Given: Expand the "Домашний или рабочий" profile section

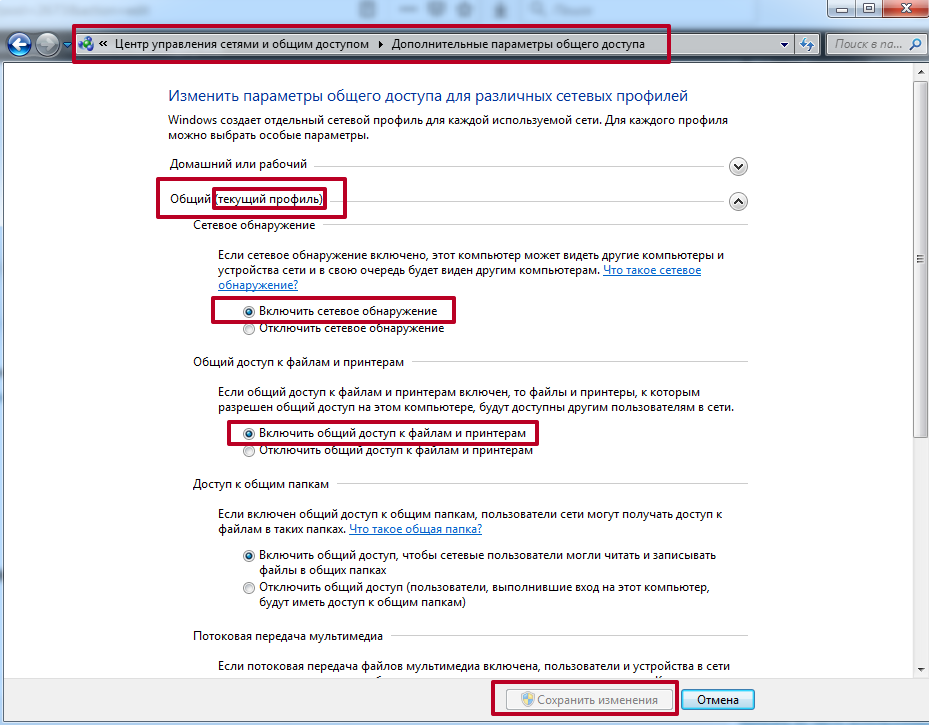Looking at the screenshot, I should click(x=738, y=166).
